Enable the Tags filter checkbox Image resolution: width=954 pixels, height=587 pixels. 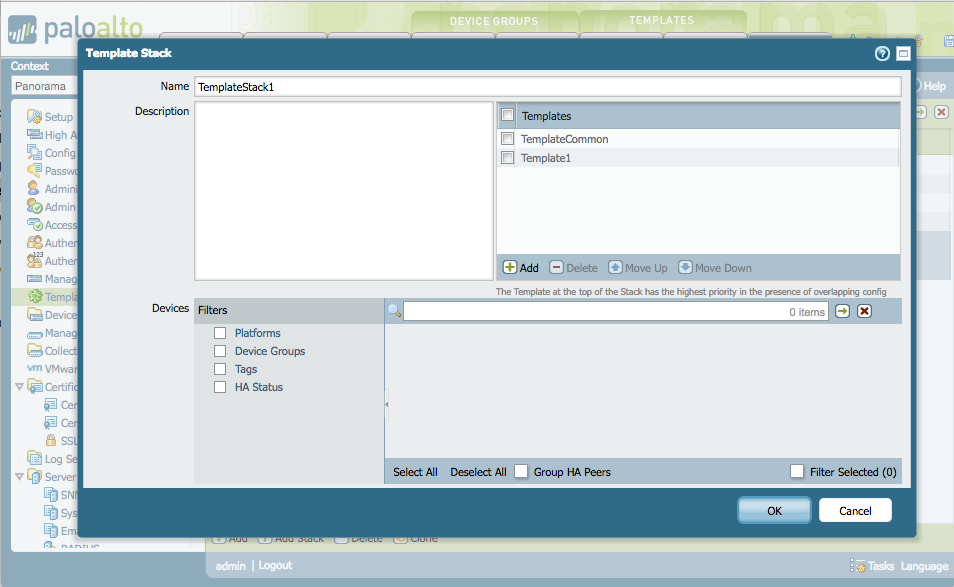coord(220,369)
